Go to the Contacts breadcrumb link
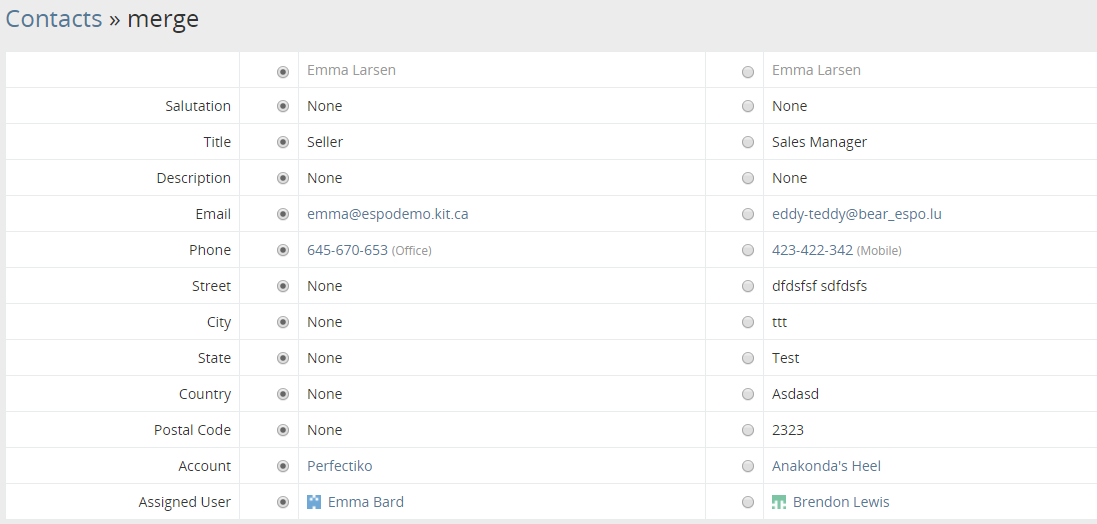 click(x=54, y=19)
